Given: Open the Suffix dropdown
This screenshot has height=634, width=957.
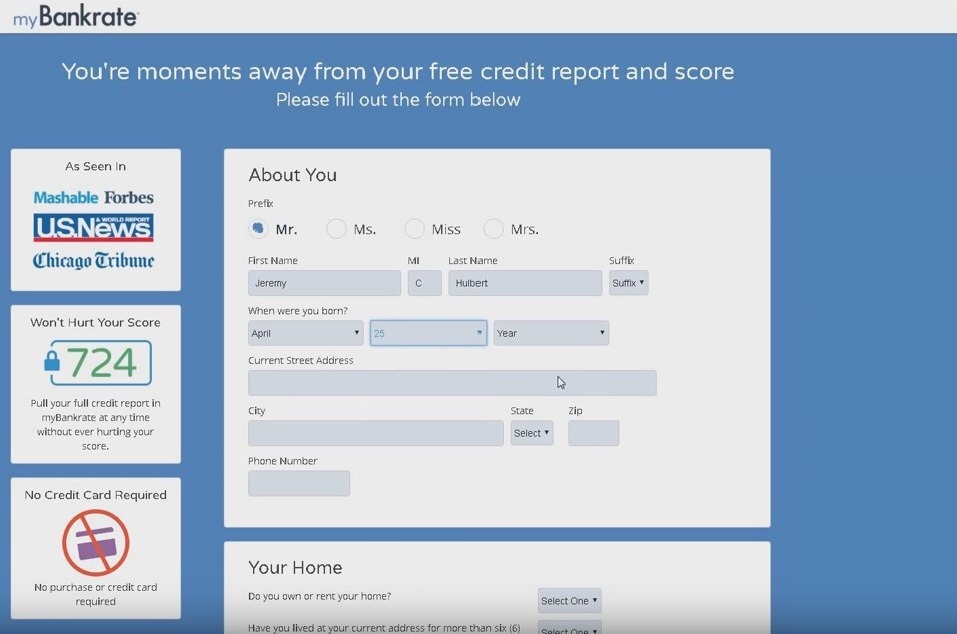Looking at the screenshot, I should [628, 282].
